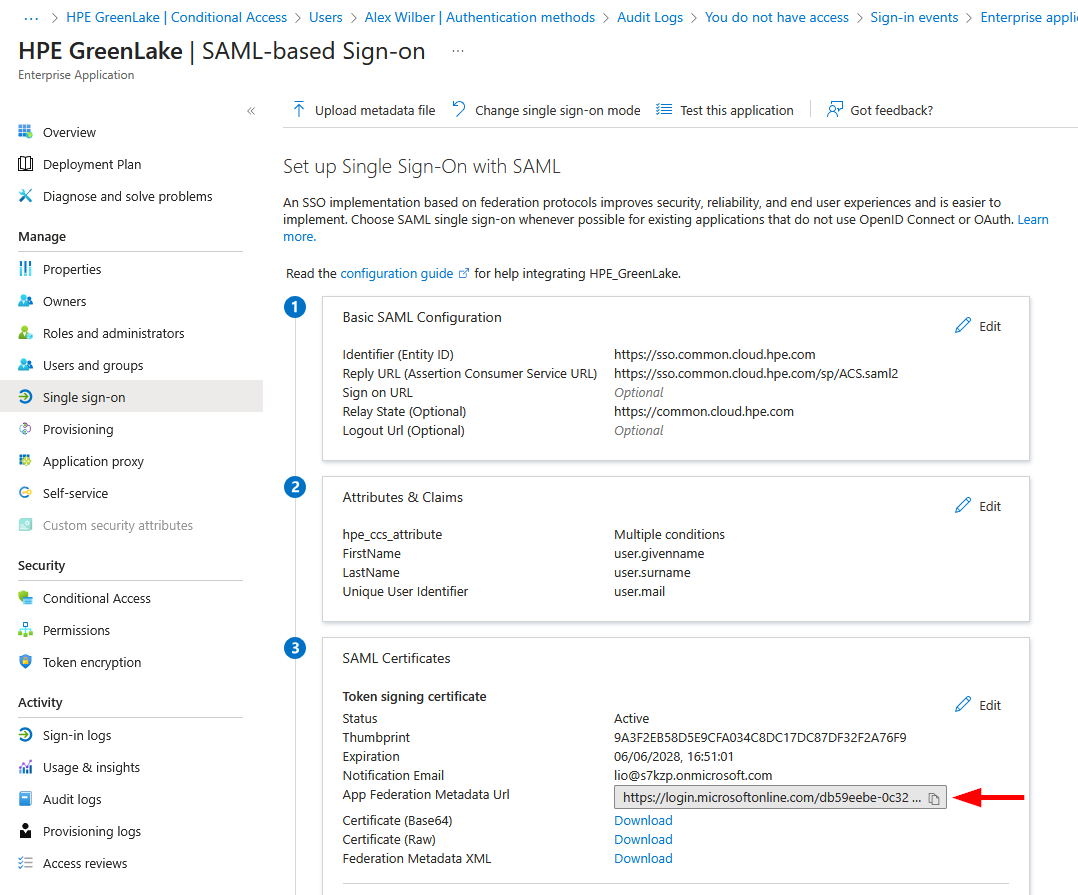Select the Overview grid icon
1078x895 pixels.
click(x=26, y=132)
